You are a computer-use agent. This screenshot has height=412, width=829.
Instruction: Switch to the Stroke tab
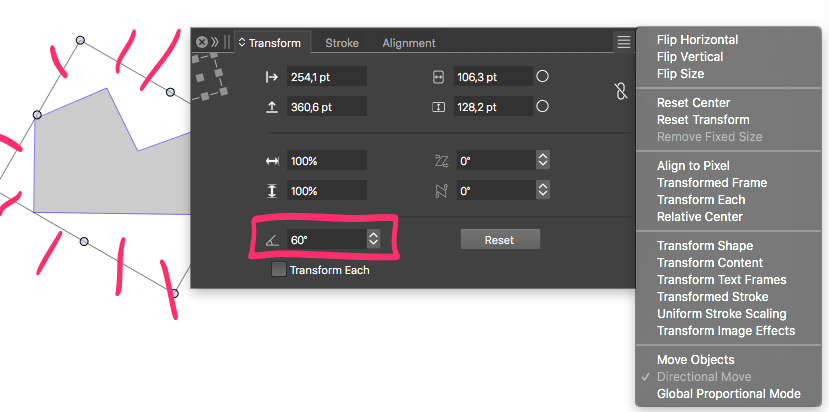(x=343, y=43)
